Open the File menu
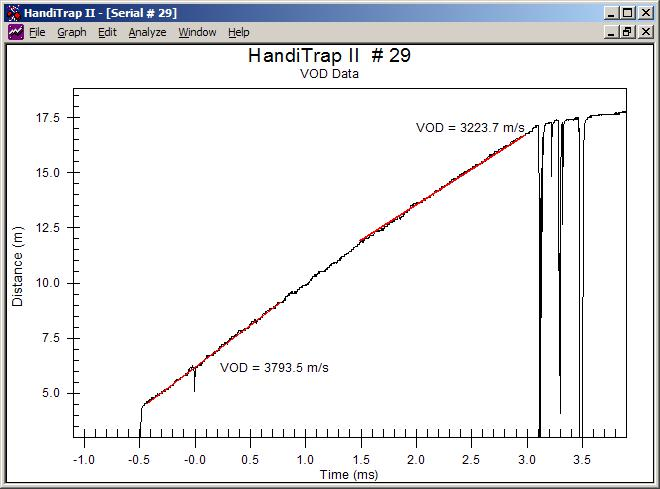 tap(38, 32)
